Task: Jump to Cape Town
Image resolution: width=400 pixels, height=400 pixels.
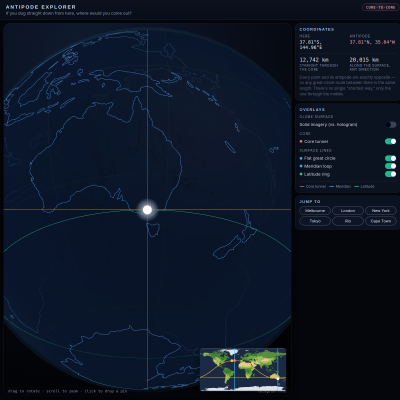Action: point(381,221)
